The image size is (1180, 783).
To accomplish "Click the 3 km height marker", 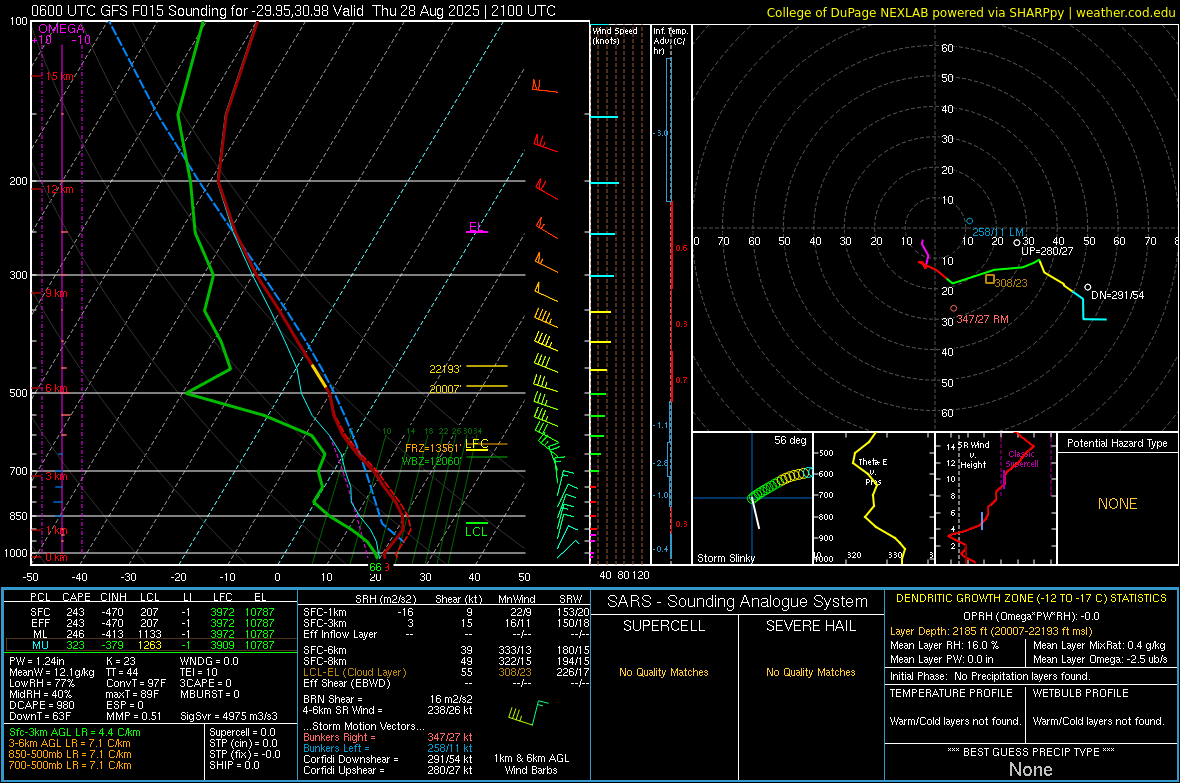I will (56, 477).
